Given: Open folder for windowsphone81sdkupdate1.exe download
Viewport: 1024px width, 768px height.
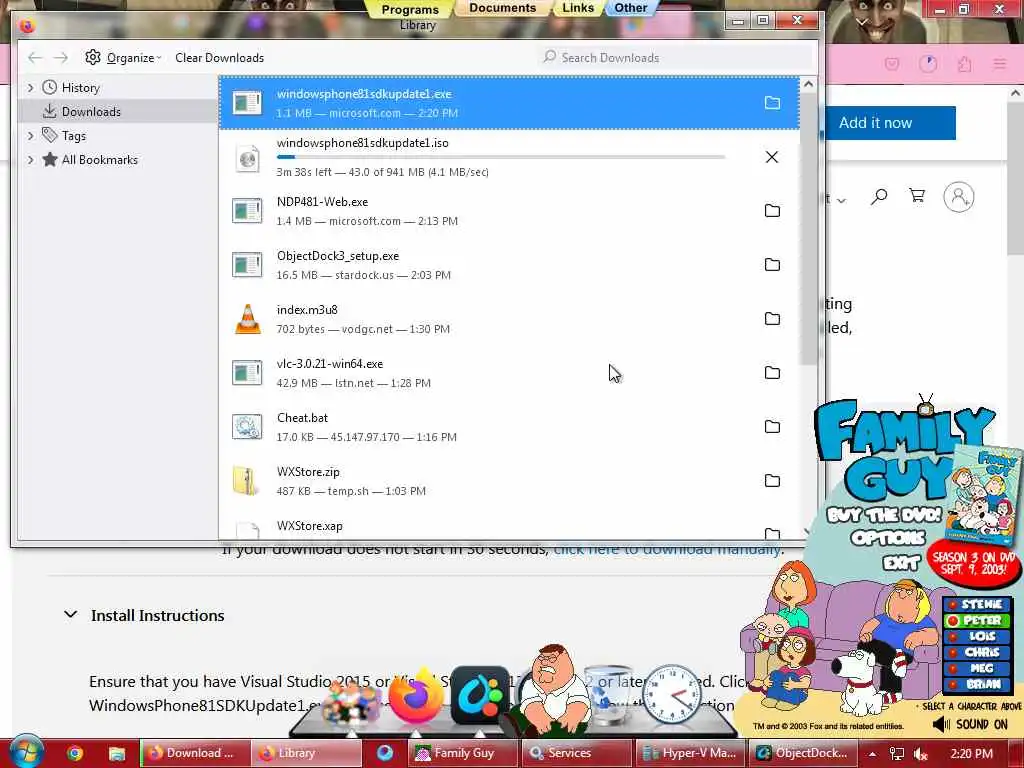Looking at the screenshot, I should 772,103.
